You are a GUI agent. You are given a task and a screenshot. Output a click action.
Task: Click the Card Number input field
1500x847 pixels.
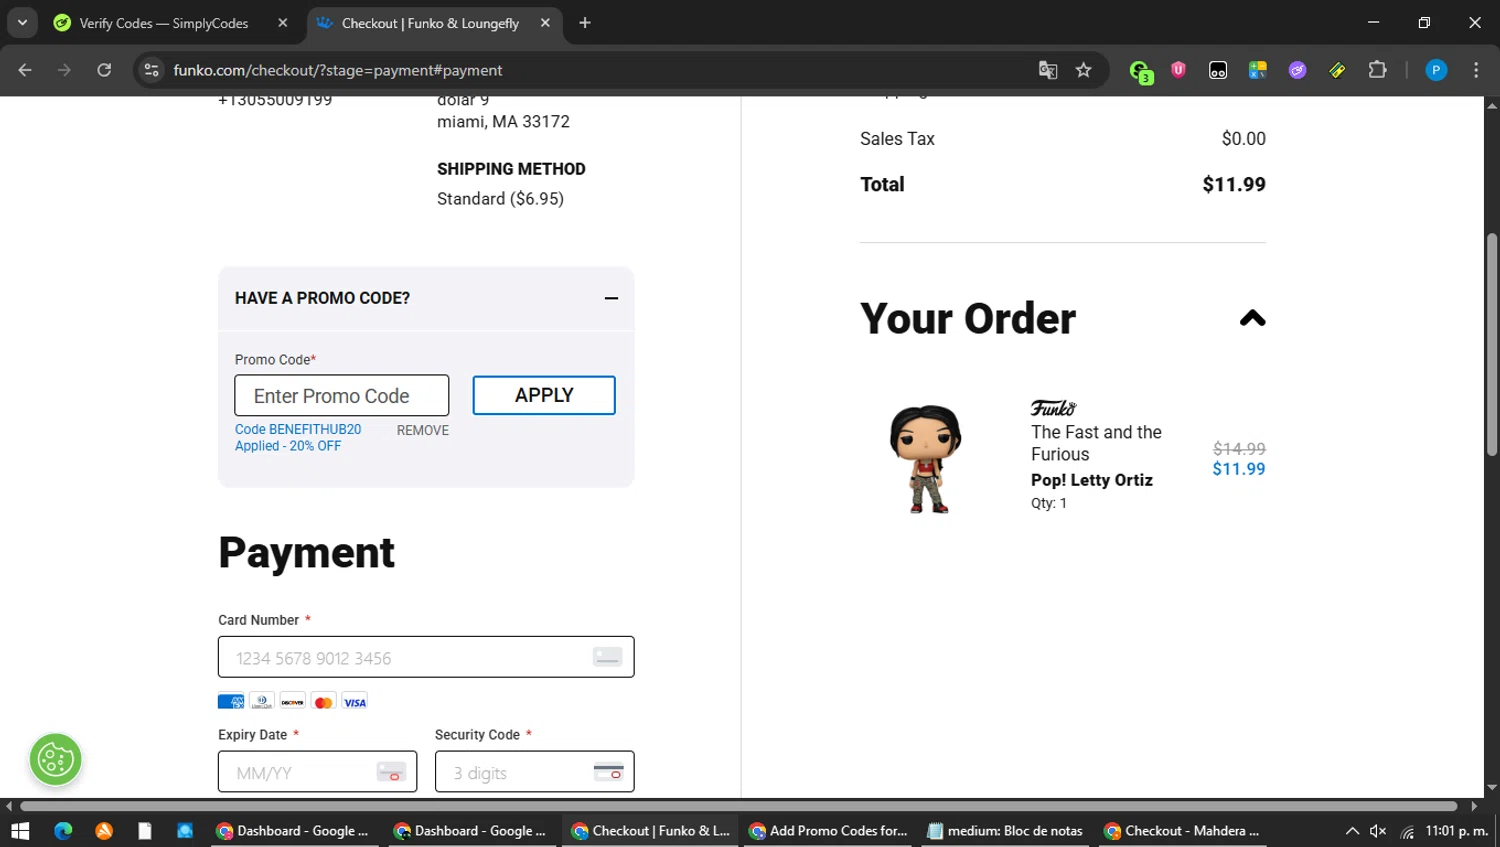[x=426, y=657]
